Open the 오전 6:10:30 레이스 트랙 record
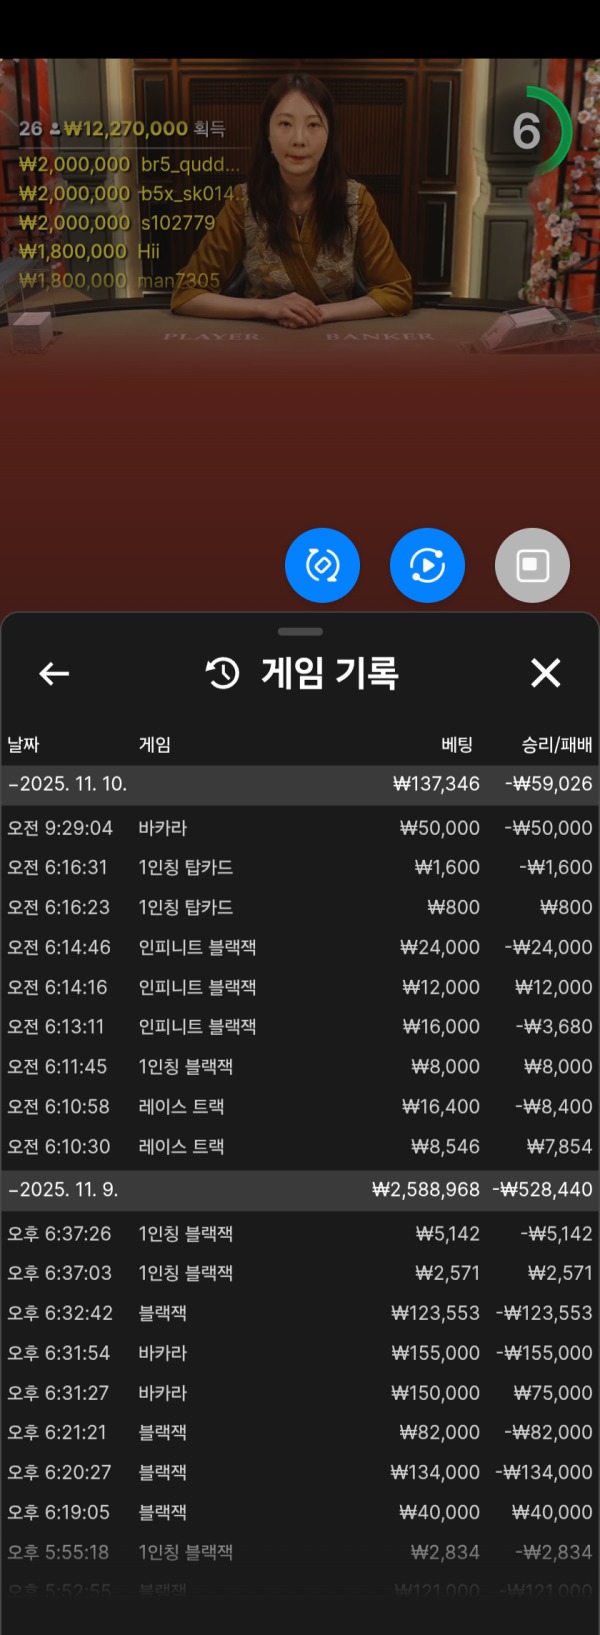This screenshot has width=600, height=1635. (300, 1147)
